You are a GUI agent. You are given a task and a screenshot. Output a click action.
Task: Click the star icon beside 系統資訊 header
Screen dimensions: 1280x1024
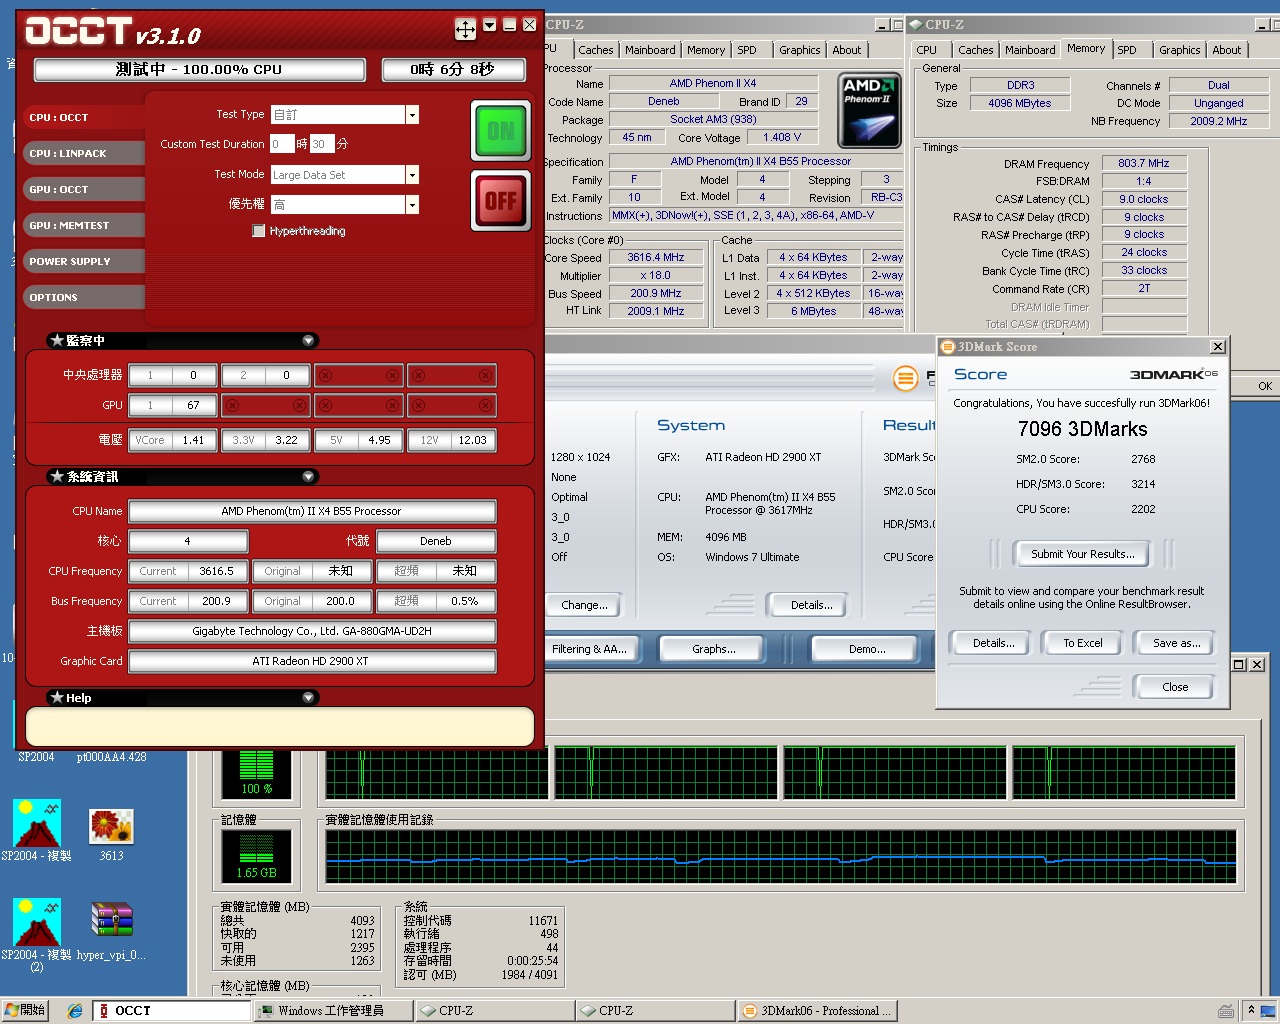57,476
